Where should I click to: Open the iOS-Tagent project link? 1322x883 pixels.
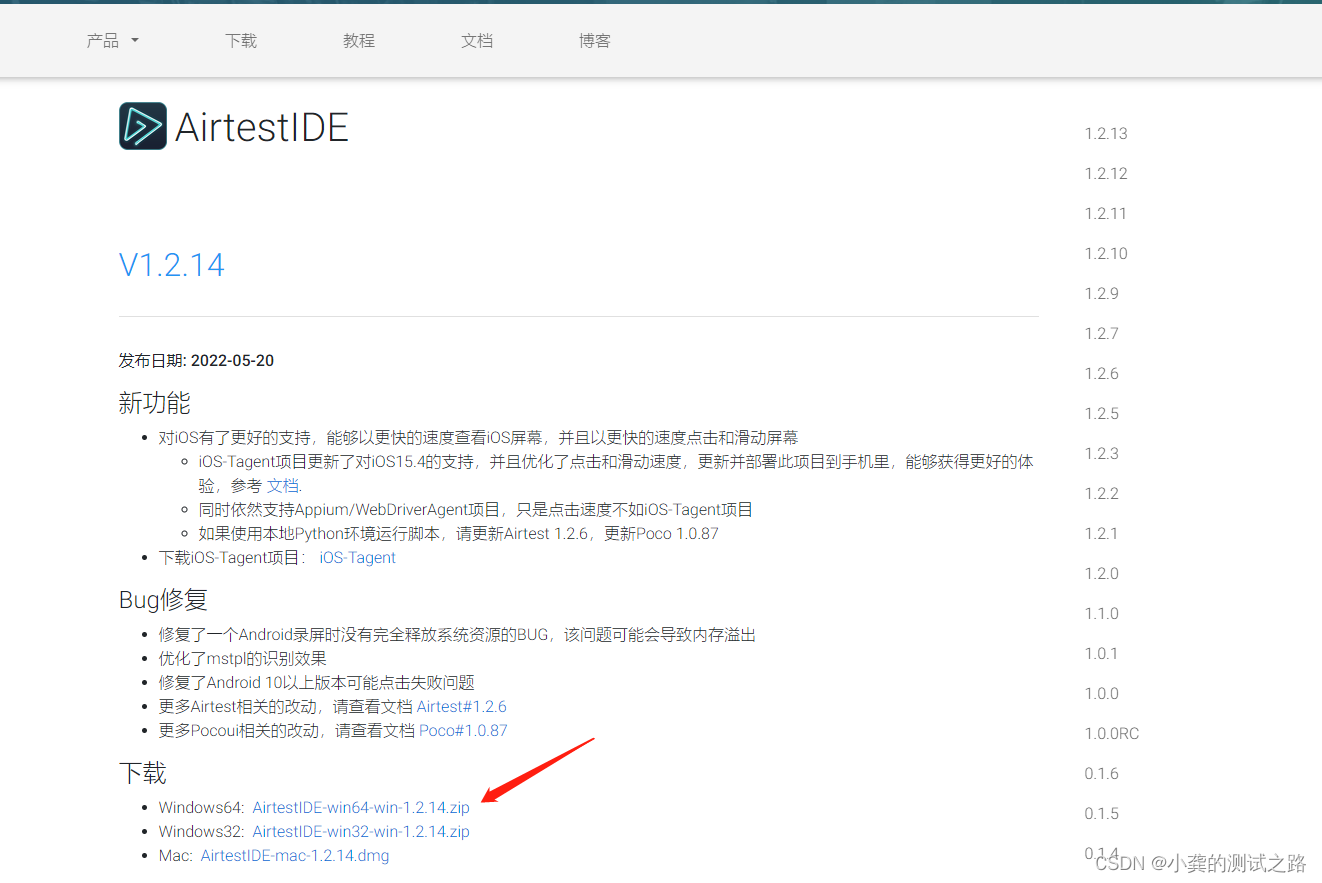[358, 558]
